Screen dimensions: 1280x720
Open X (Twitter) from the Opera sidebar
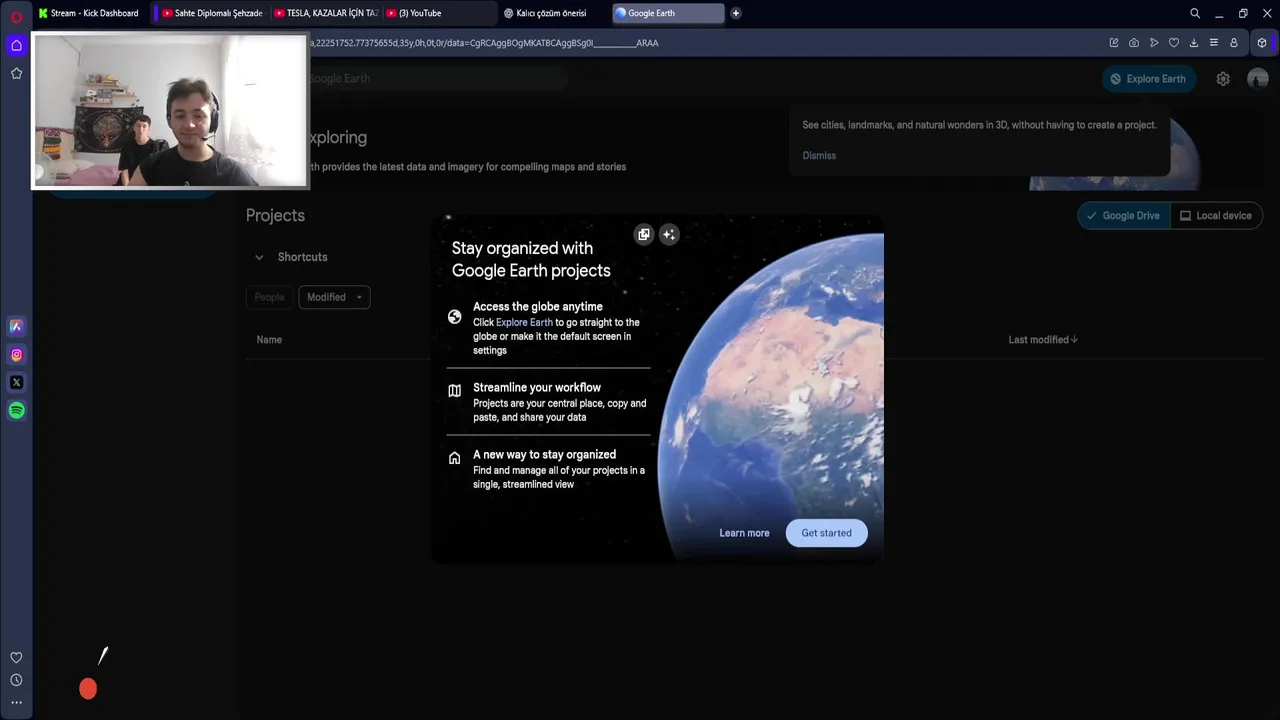(x=16, y=382)
